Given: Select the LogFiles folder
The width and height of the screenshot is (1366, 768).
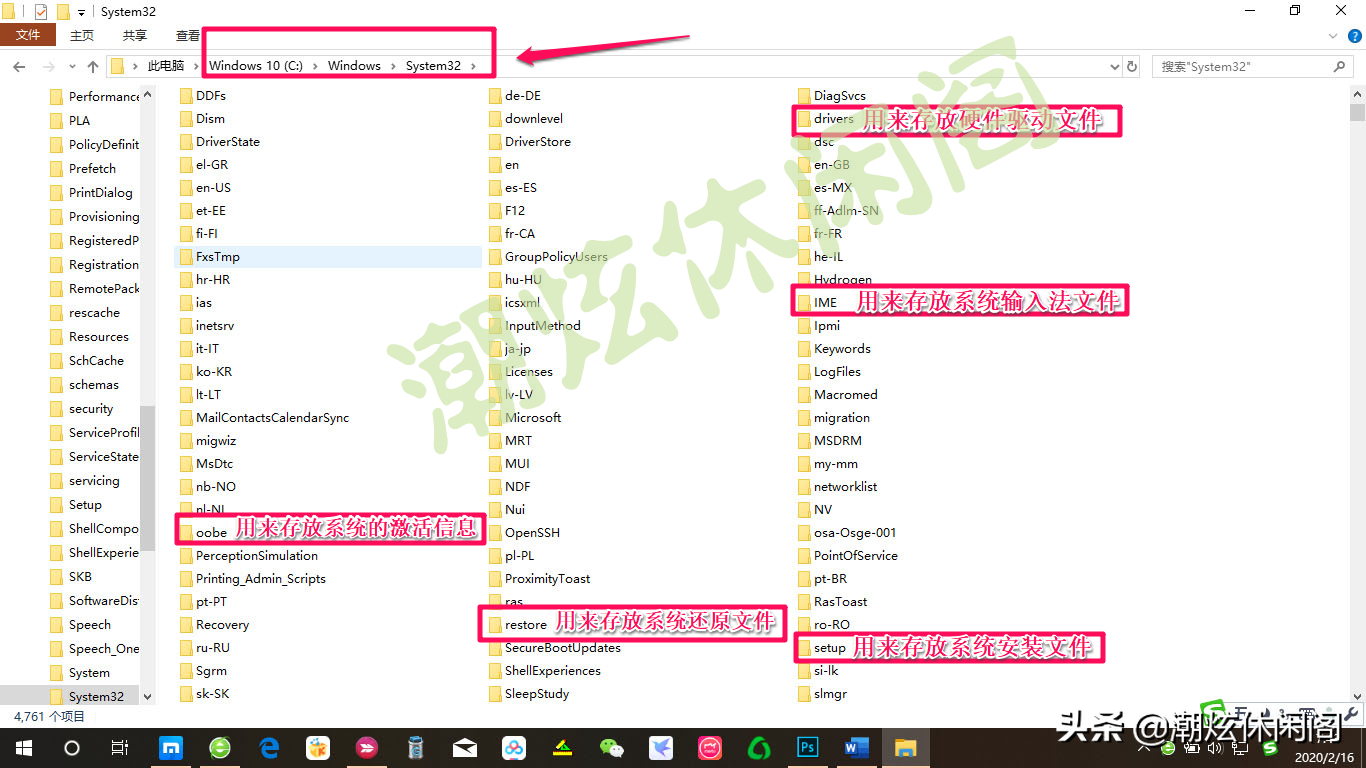Looking at the screenshot, I should point(837,372).
